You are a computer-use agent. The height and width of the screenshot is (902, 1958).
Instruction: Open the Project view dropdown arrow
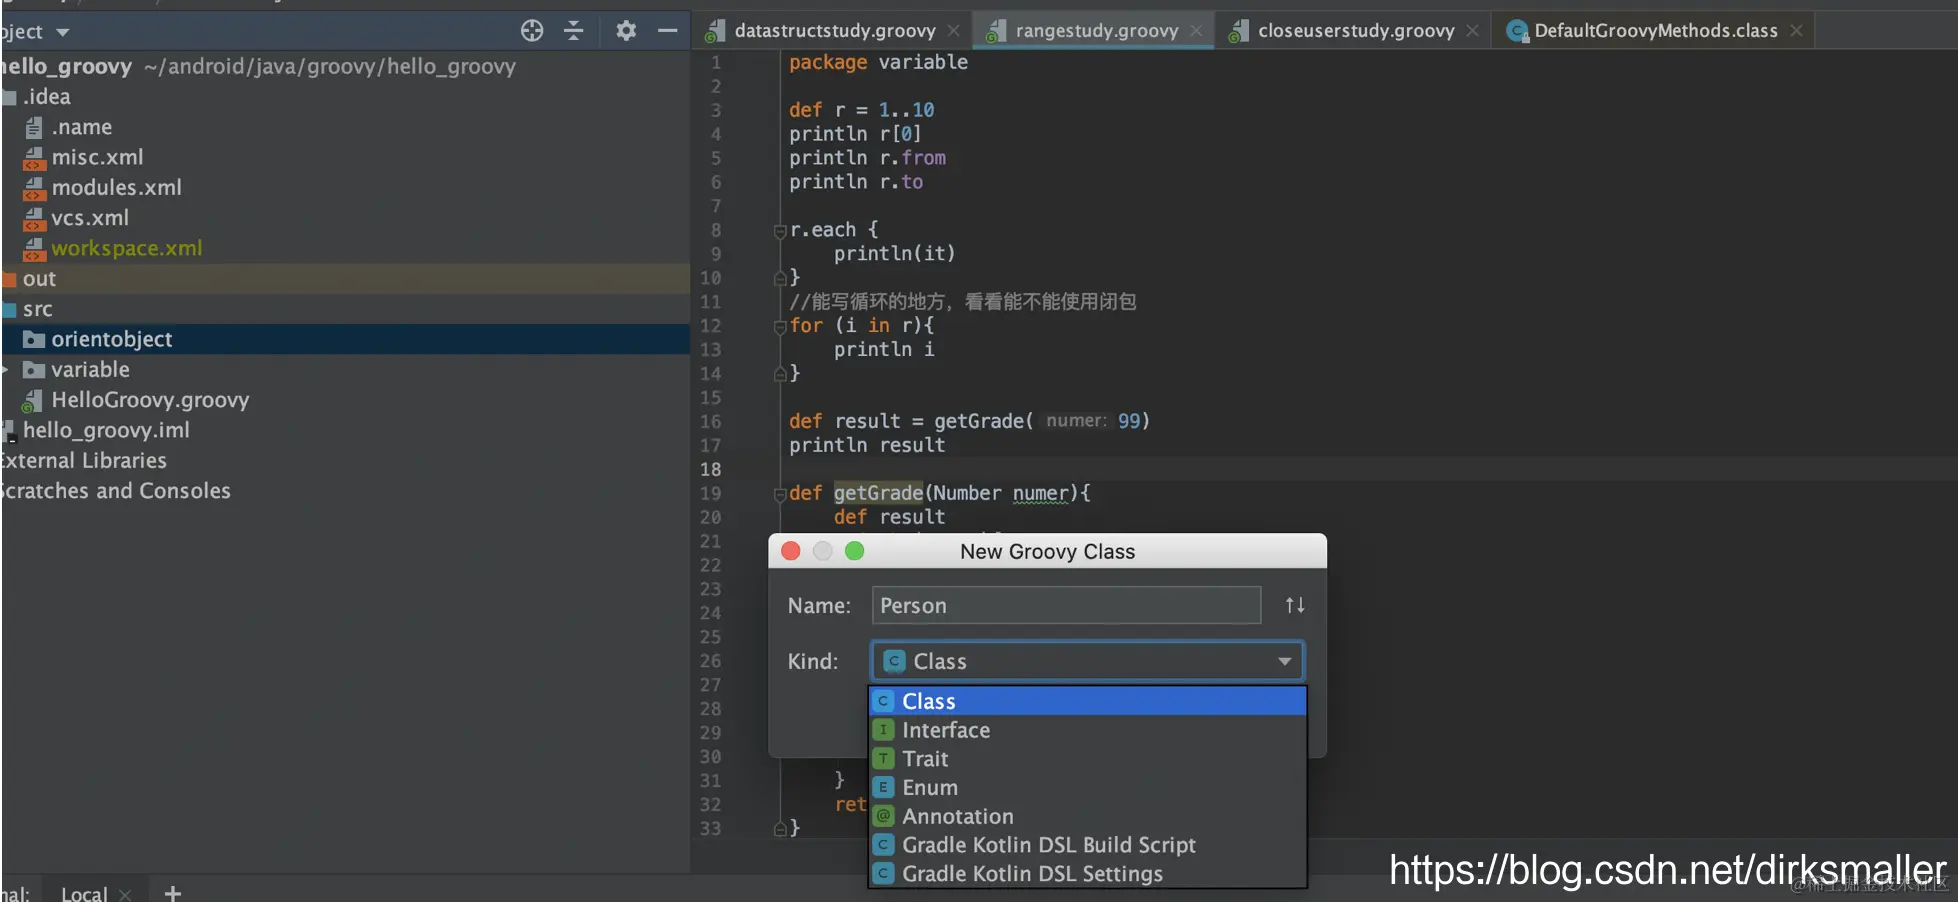pyautogui.click(x=63, y=32)
